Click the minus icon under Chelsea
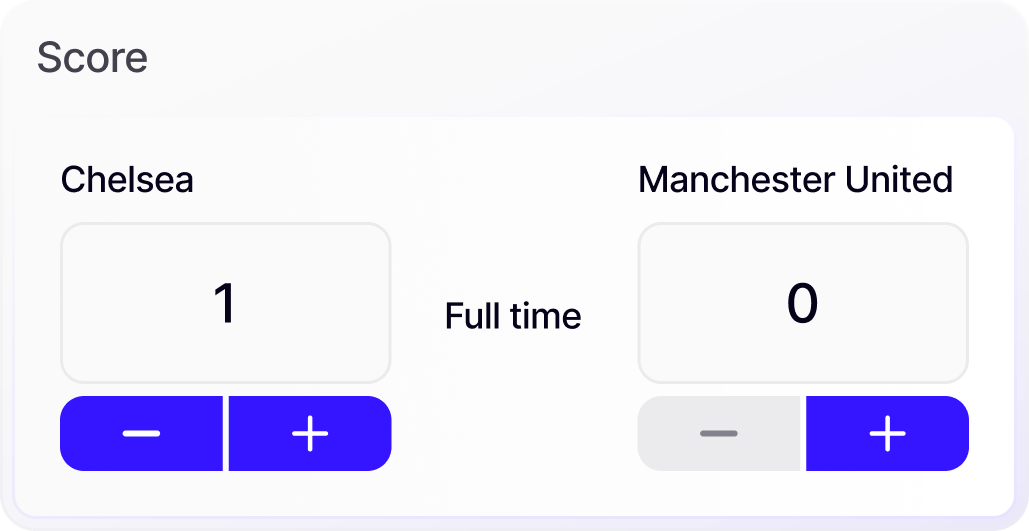Image resolution: width=1029 pixels, height=531 pixels. point(141,433)
